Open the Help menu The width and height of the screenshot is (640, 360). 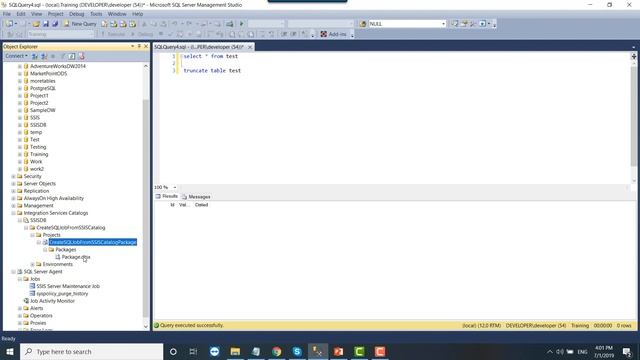[x=138, y=14]
